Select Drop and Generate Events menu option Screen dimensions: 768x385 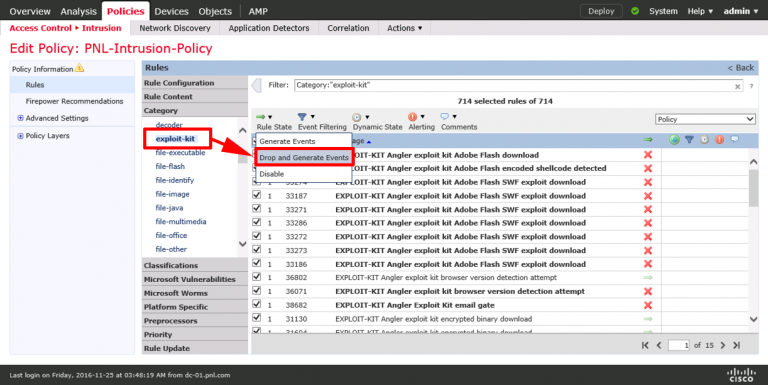click(304, 157)
